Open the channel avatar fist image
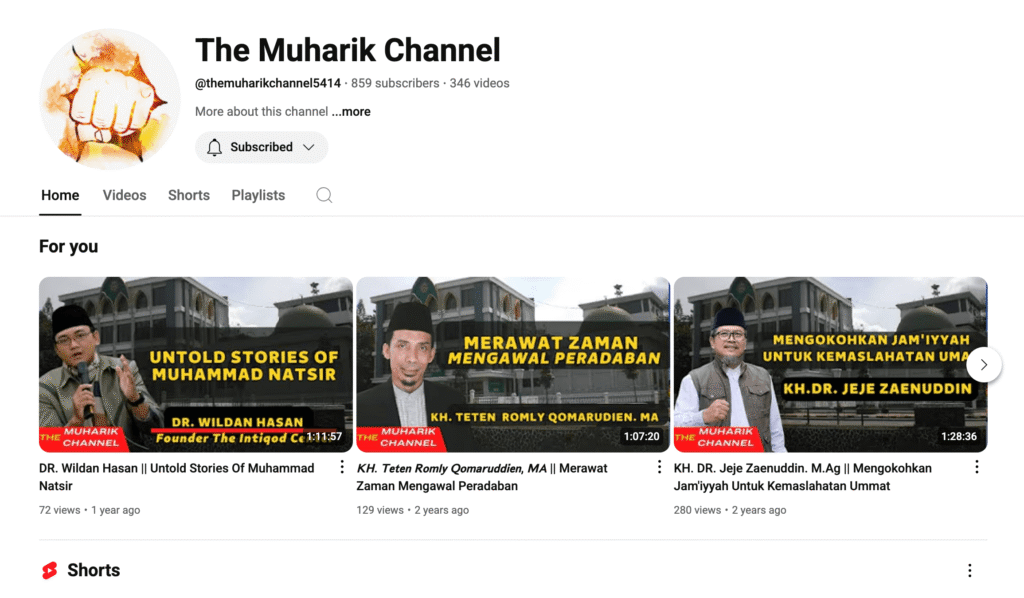This screenshot has width=1024, height=598. pyautogui.click(x=110, y=99)
